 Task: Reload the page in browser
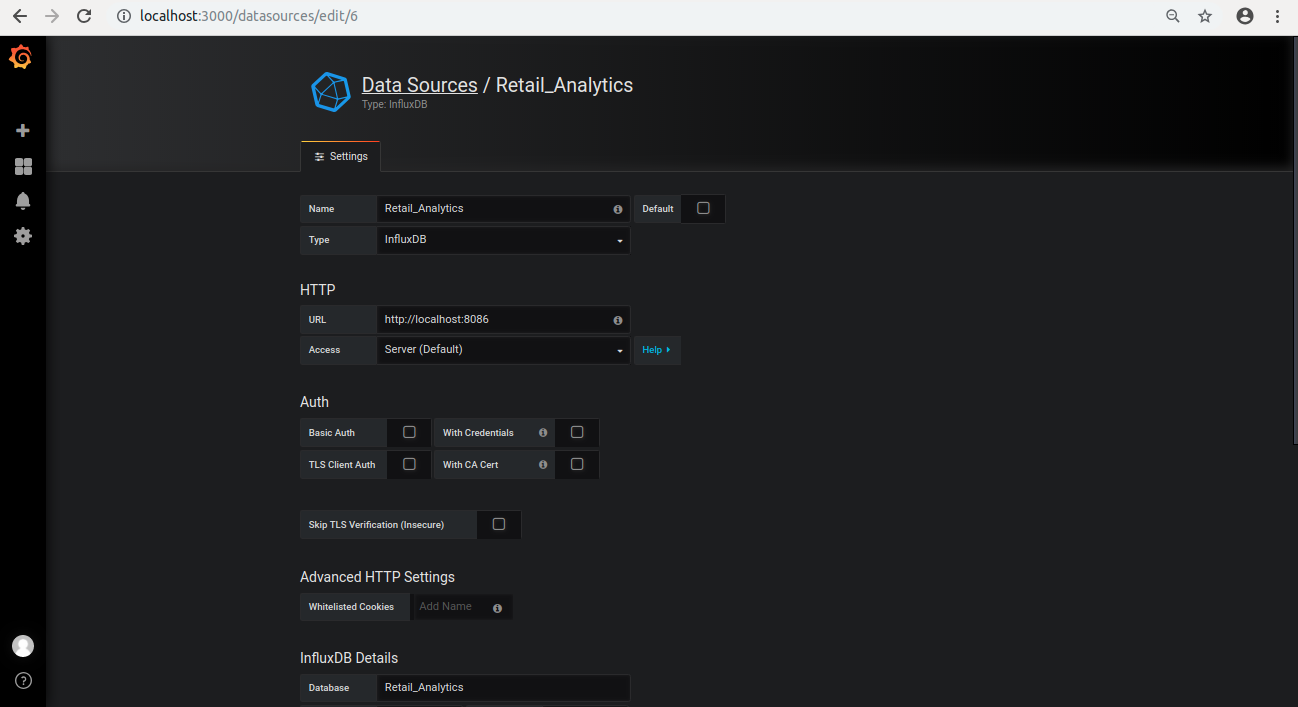point(84,16)
